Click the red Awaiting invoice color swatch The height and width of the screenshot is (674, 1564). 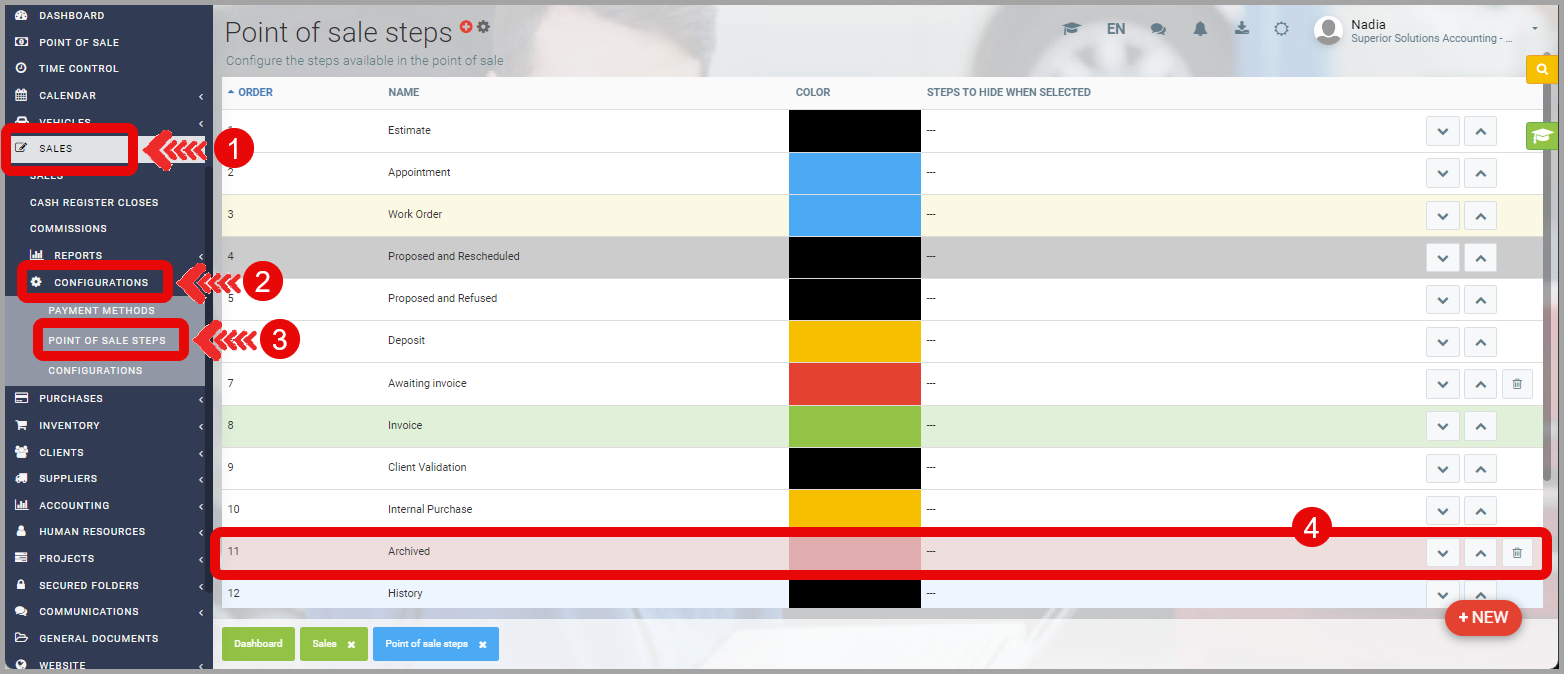click(x=854, y=384)
